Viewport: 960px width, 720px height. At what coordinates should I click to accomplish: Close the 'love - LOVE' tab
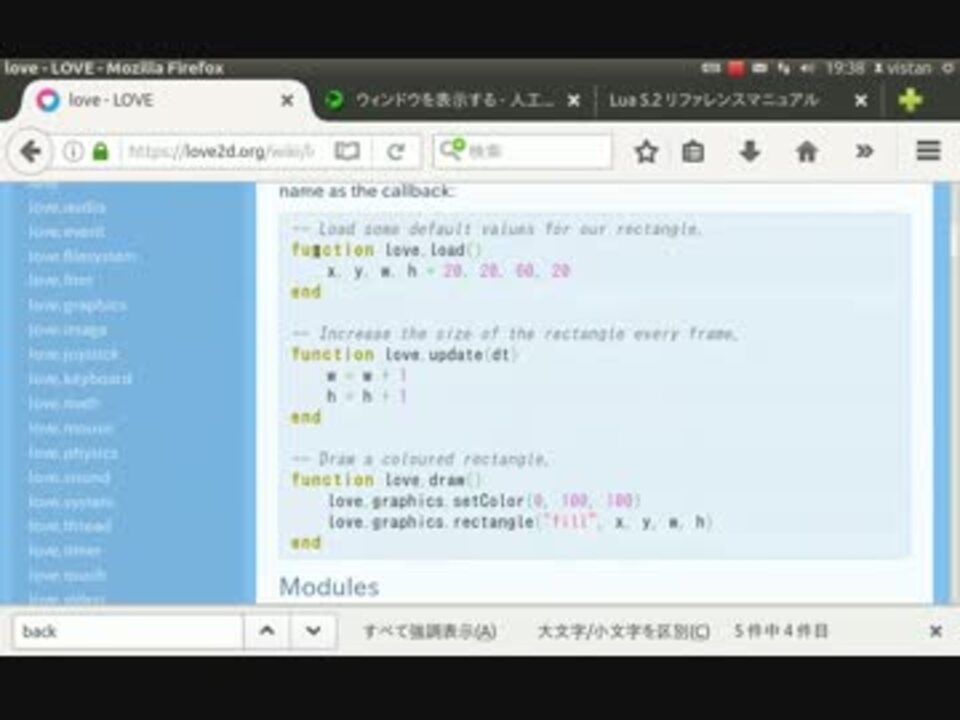click(287, 100)
